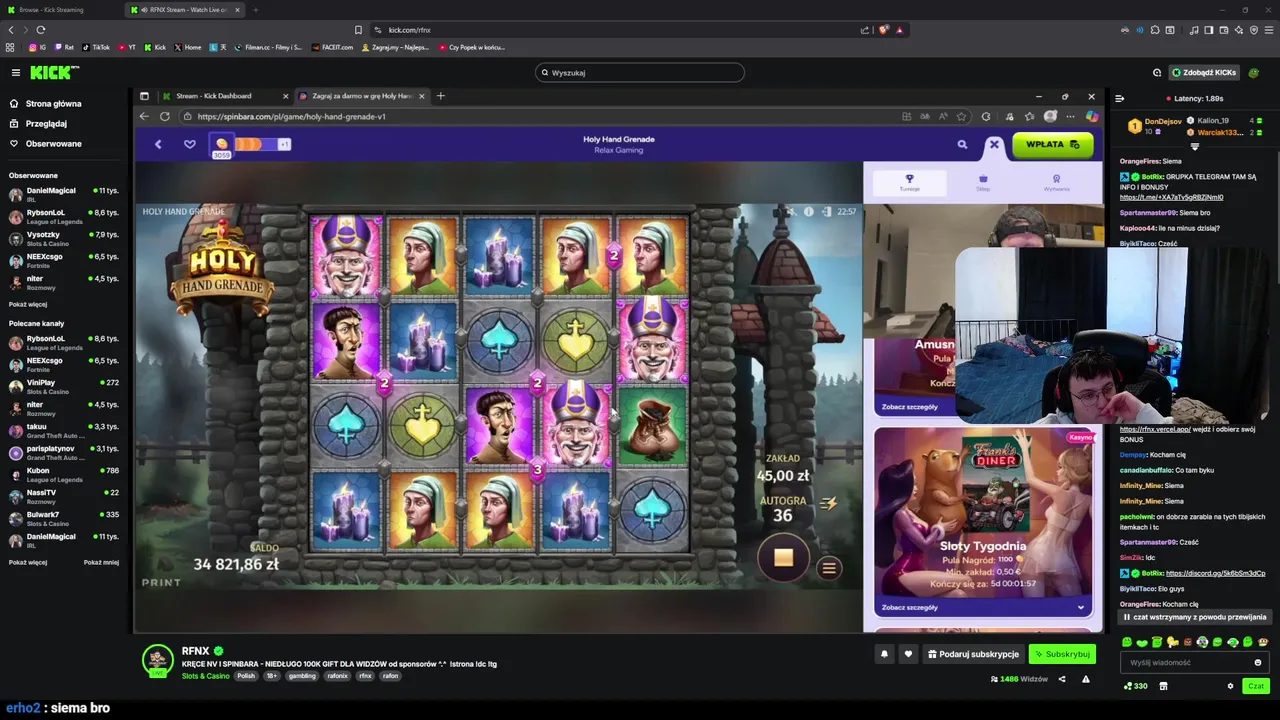Focus the Wyszukaj search field
The image size is (1280, 720).
[640, 72]
